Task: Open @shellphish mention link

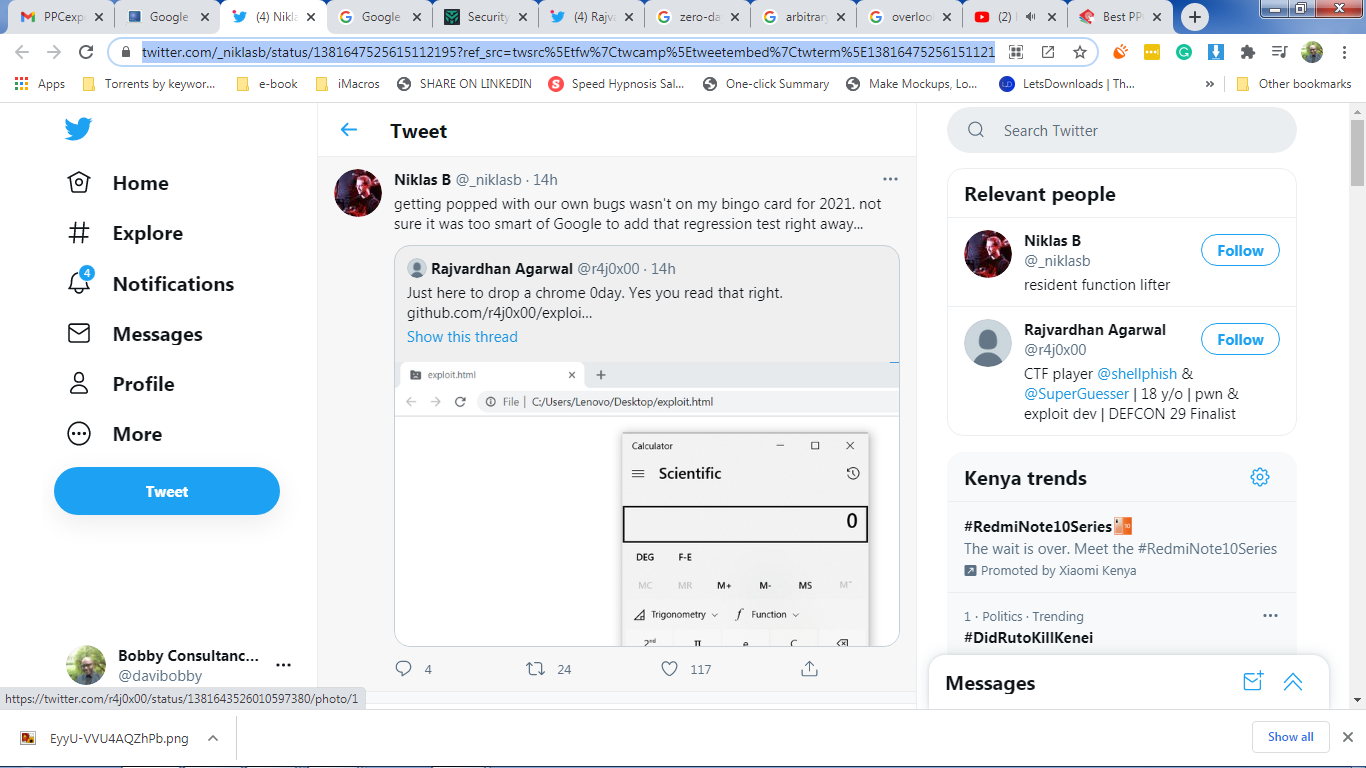Action: point(1137,374)
